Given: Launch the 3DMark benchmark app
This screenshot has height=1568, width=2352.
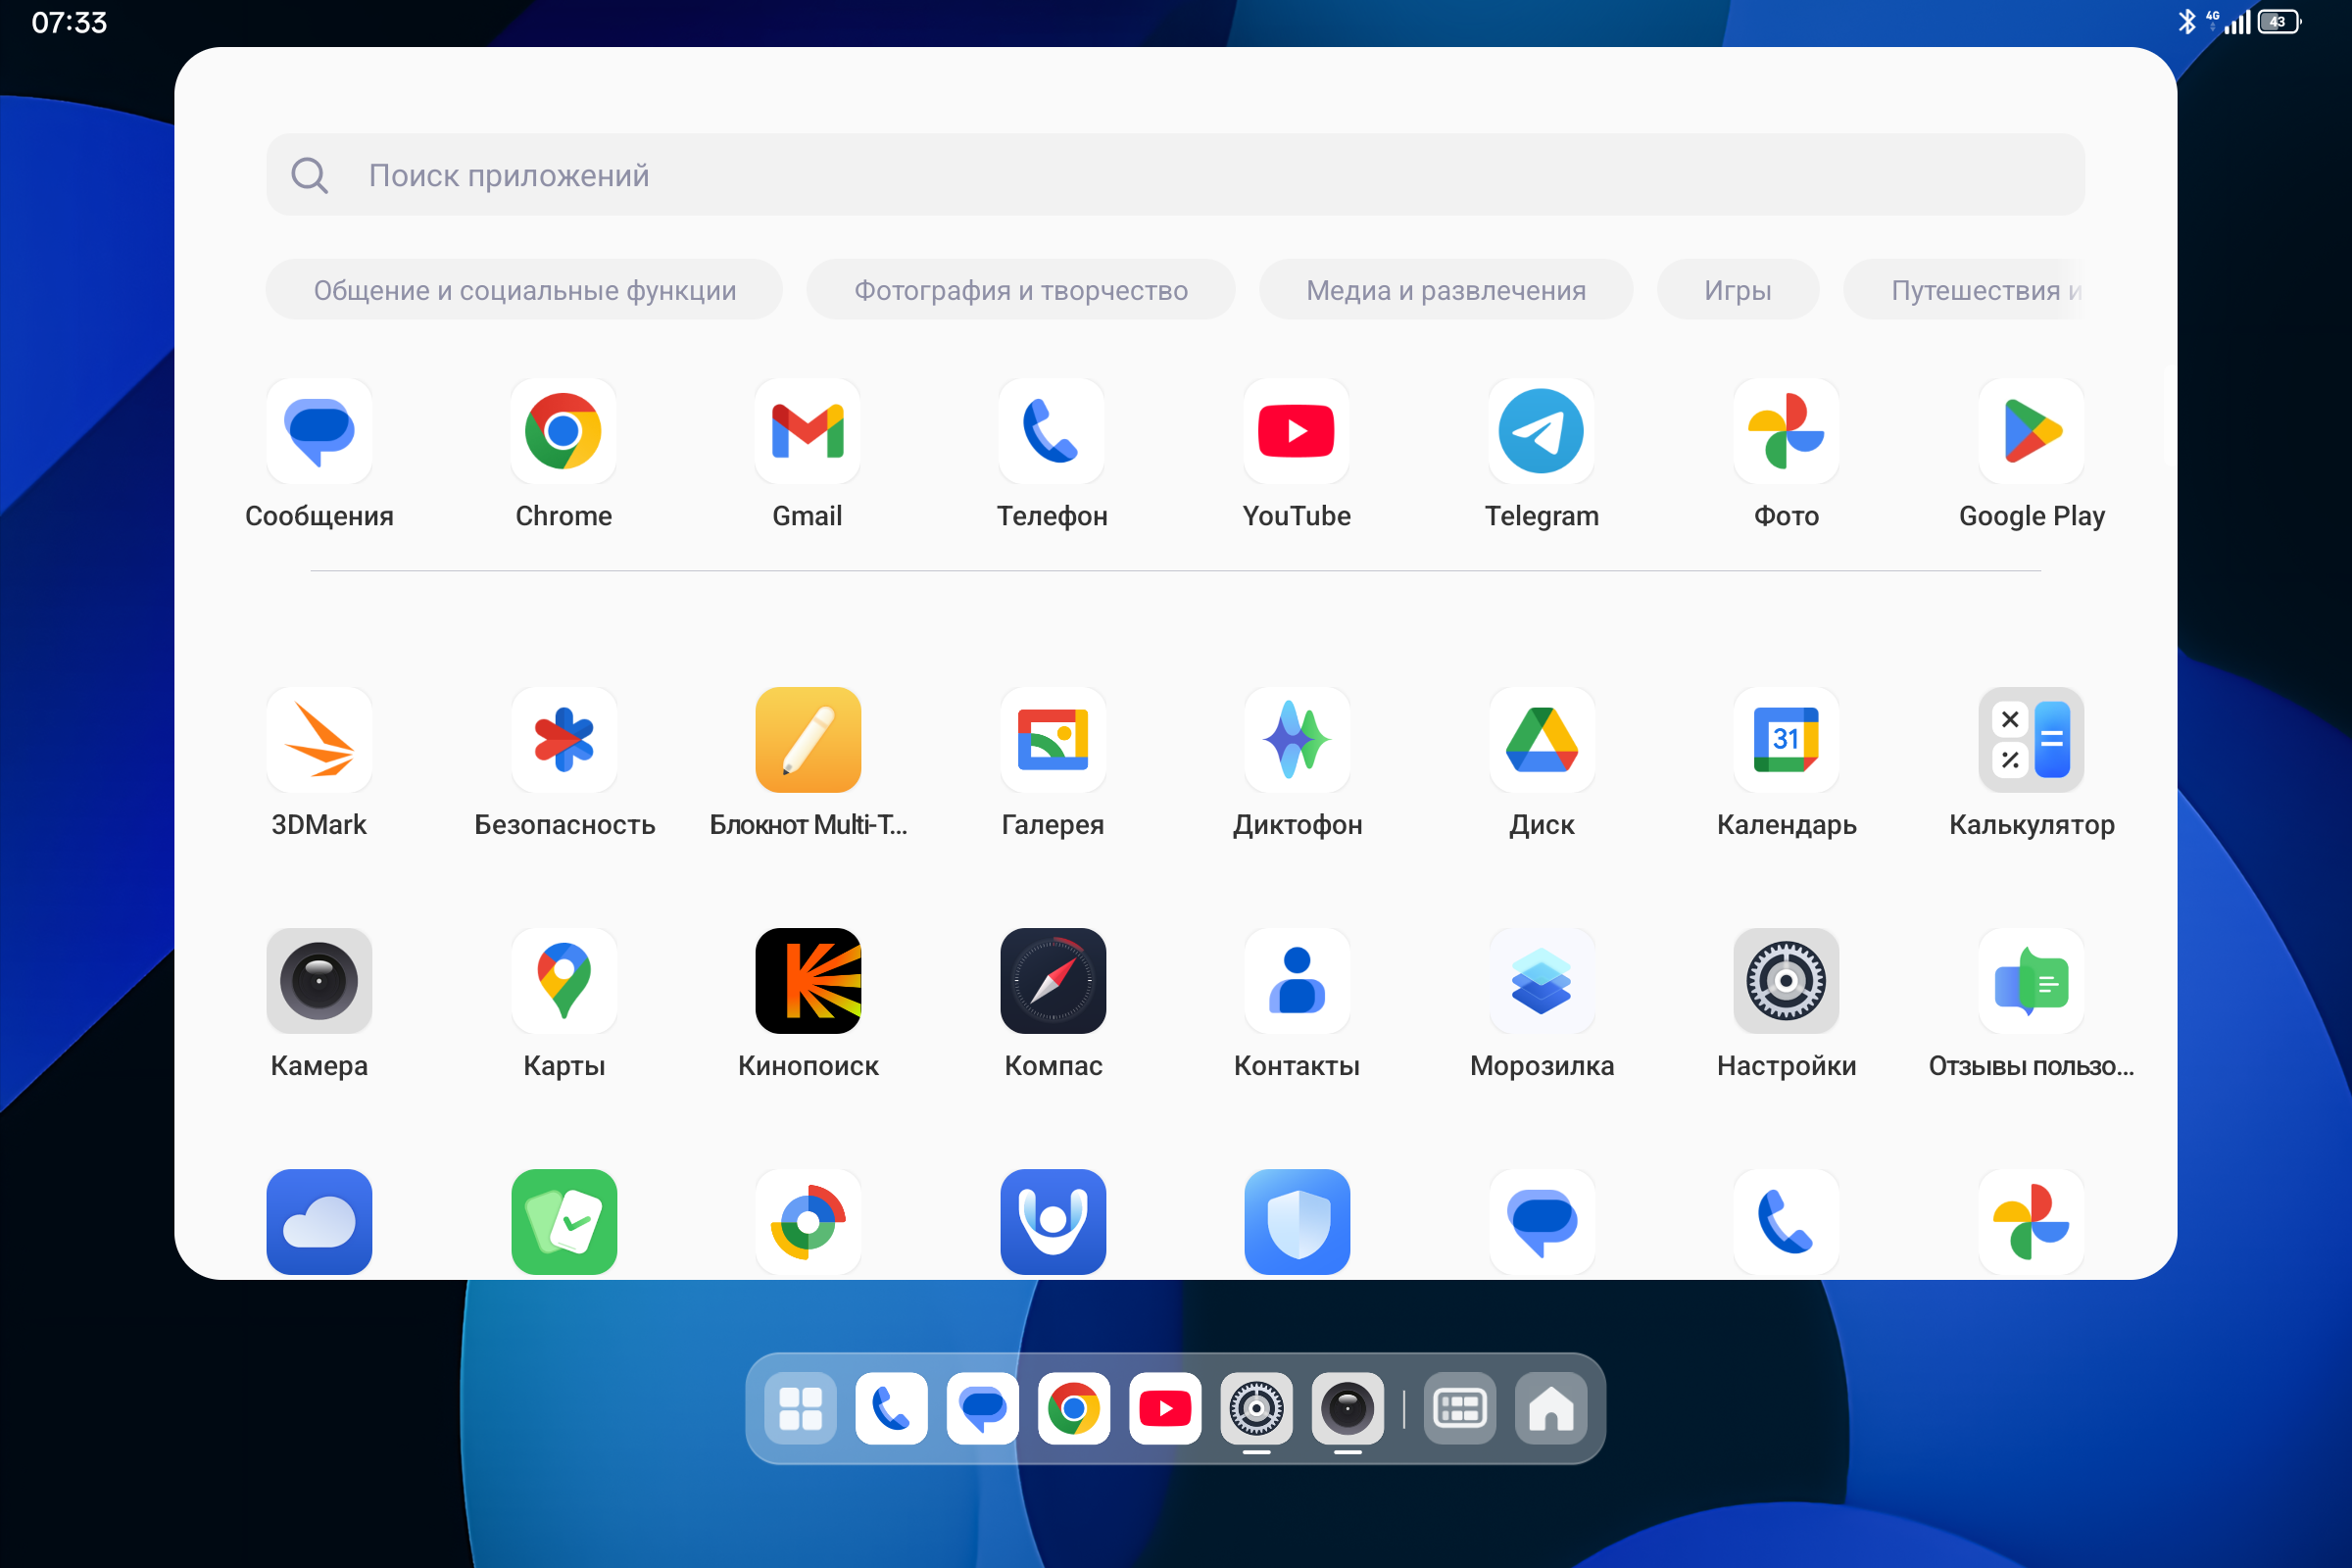Looking at the screenshot, I should (319, 740).
